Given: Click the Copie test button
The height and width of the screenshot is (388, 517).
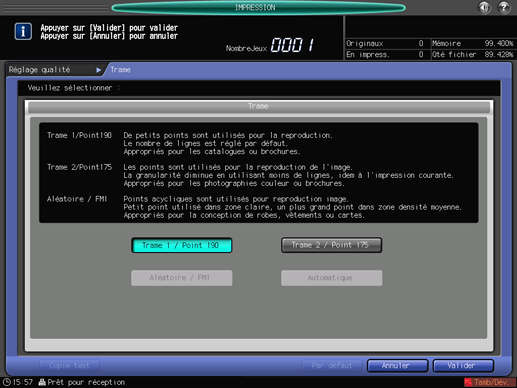Looking at the screenshot, I should coord(69,366).
